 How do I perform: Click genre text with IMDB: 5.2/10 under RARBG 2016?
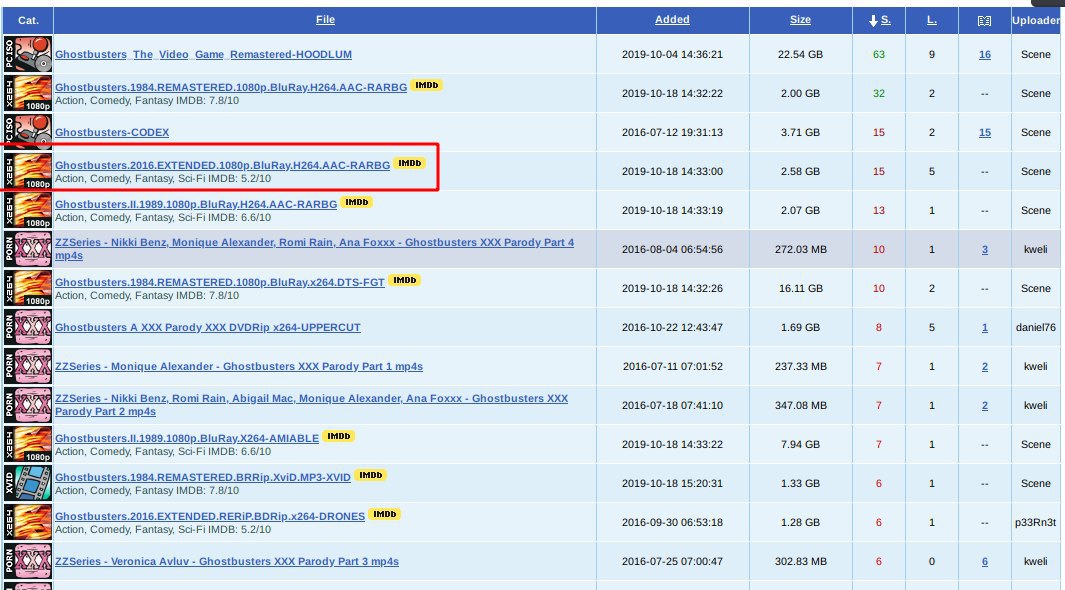point(163,179)
